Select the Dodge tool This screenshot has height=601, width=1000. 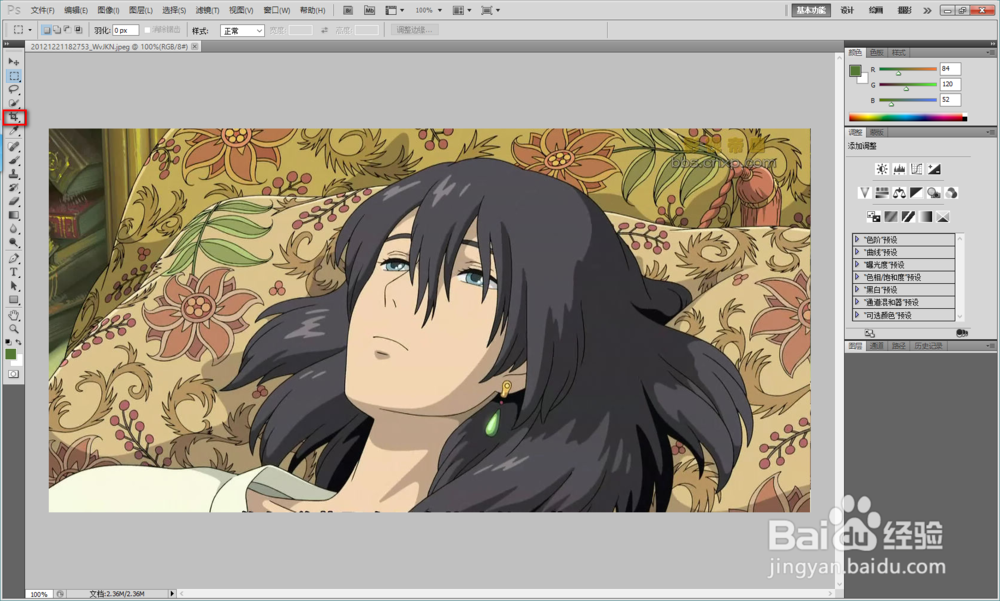[13, 242]
